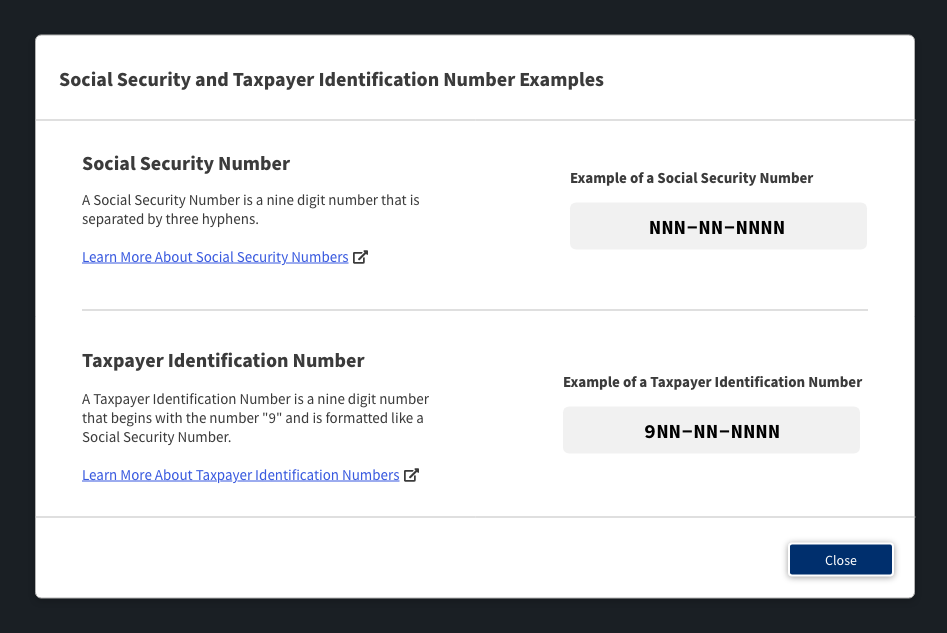The image size is (947, 633).
Task: Click the modal title about Number Examples
Action: 331,79
